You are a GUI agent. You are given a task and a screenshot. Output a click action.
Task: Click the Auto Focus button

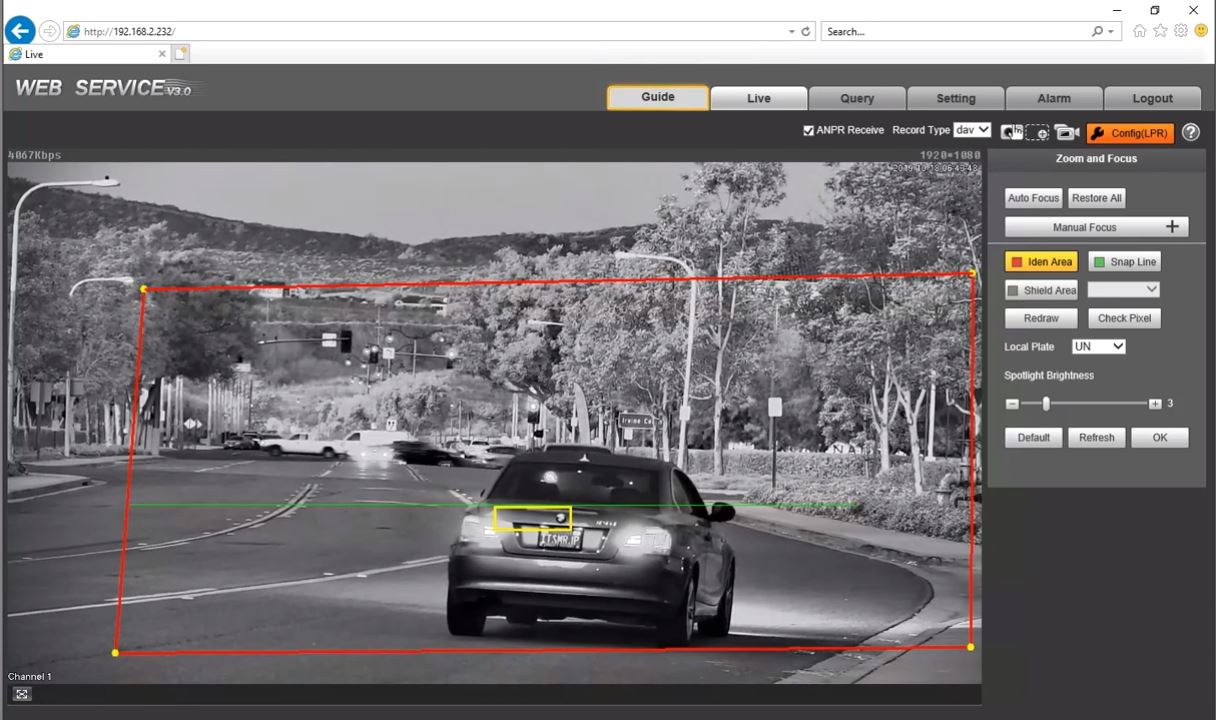click(1033, 198)
